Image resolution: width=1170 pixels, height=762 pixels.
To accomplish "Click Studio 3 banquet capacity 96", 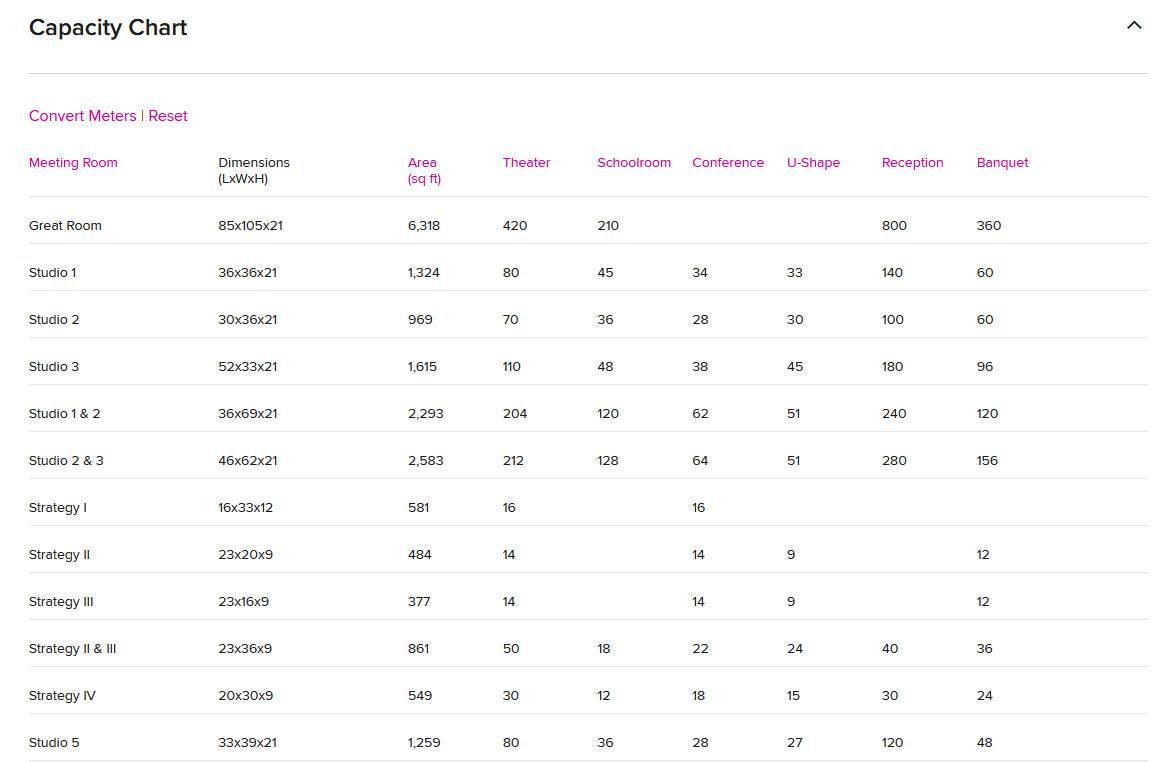I will (984, 366).
